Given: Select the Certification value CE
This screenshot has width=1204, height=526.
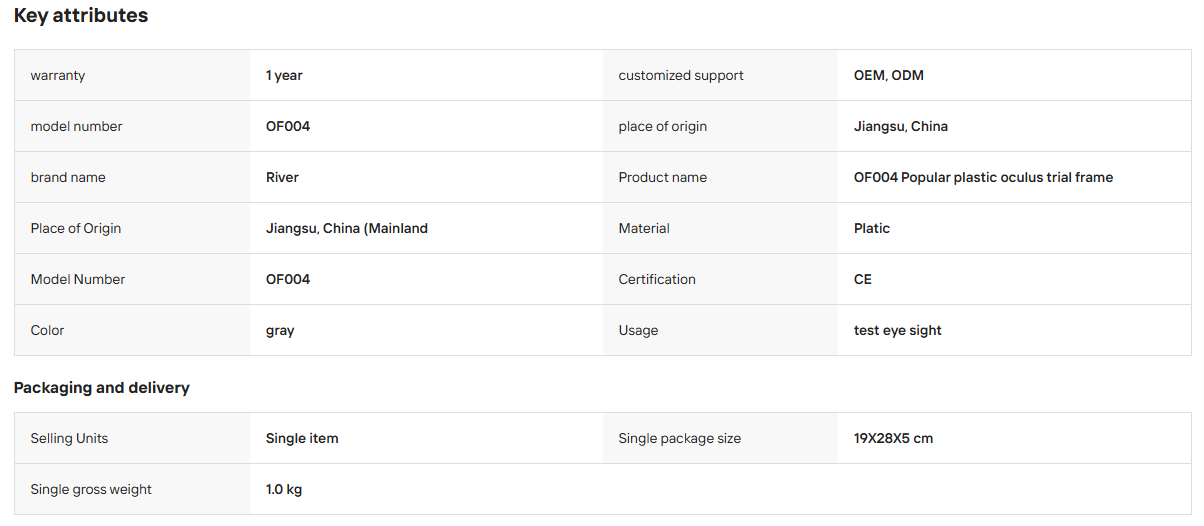Looking at the screenshot, I should pyautogui.click(x=863, y=279).
